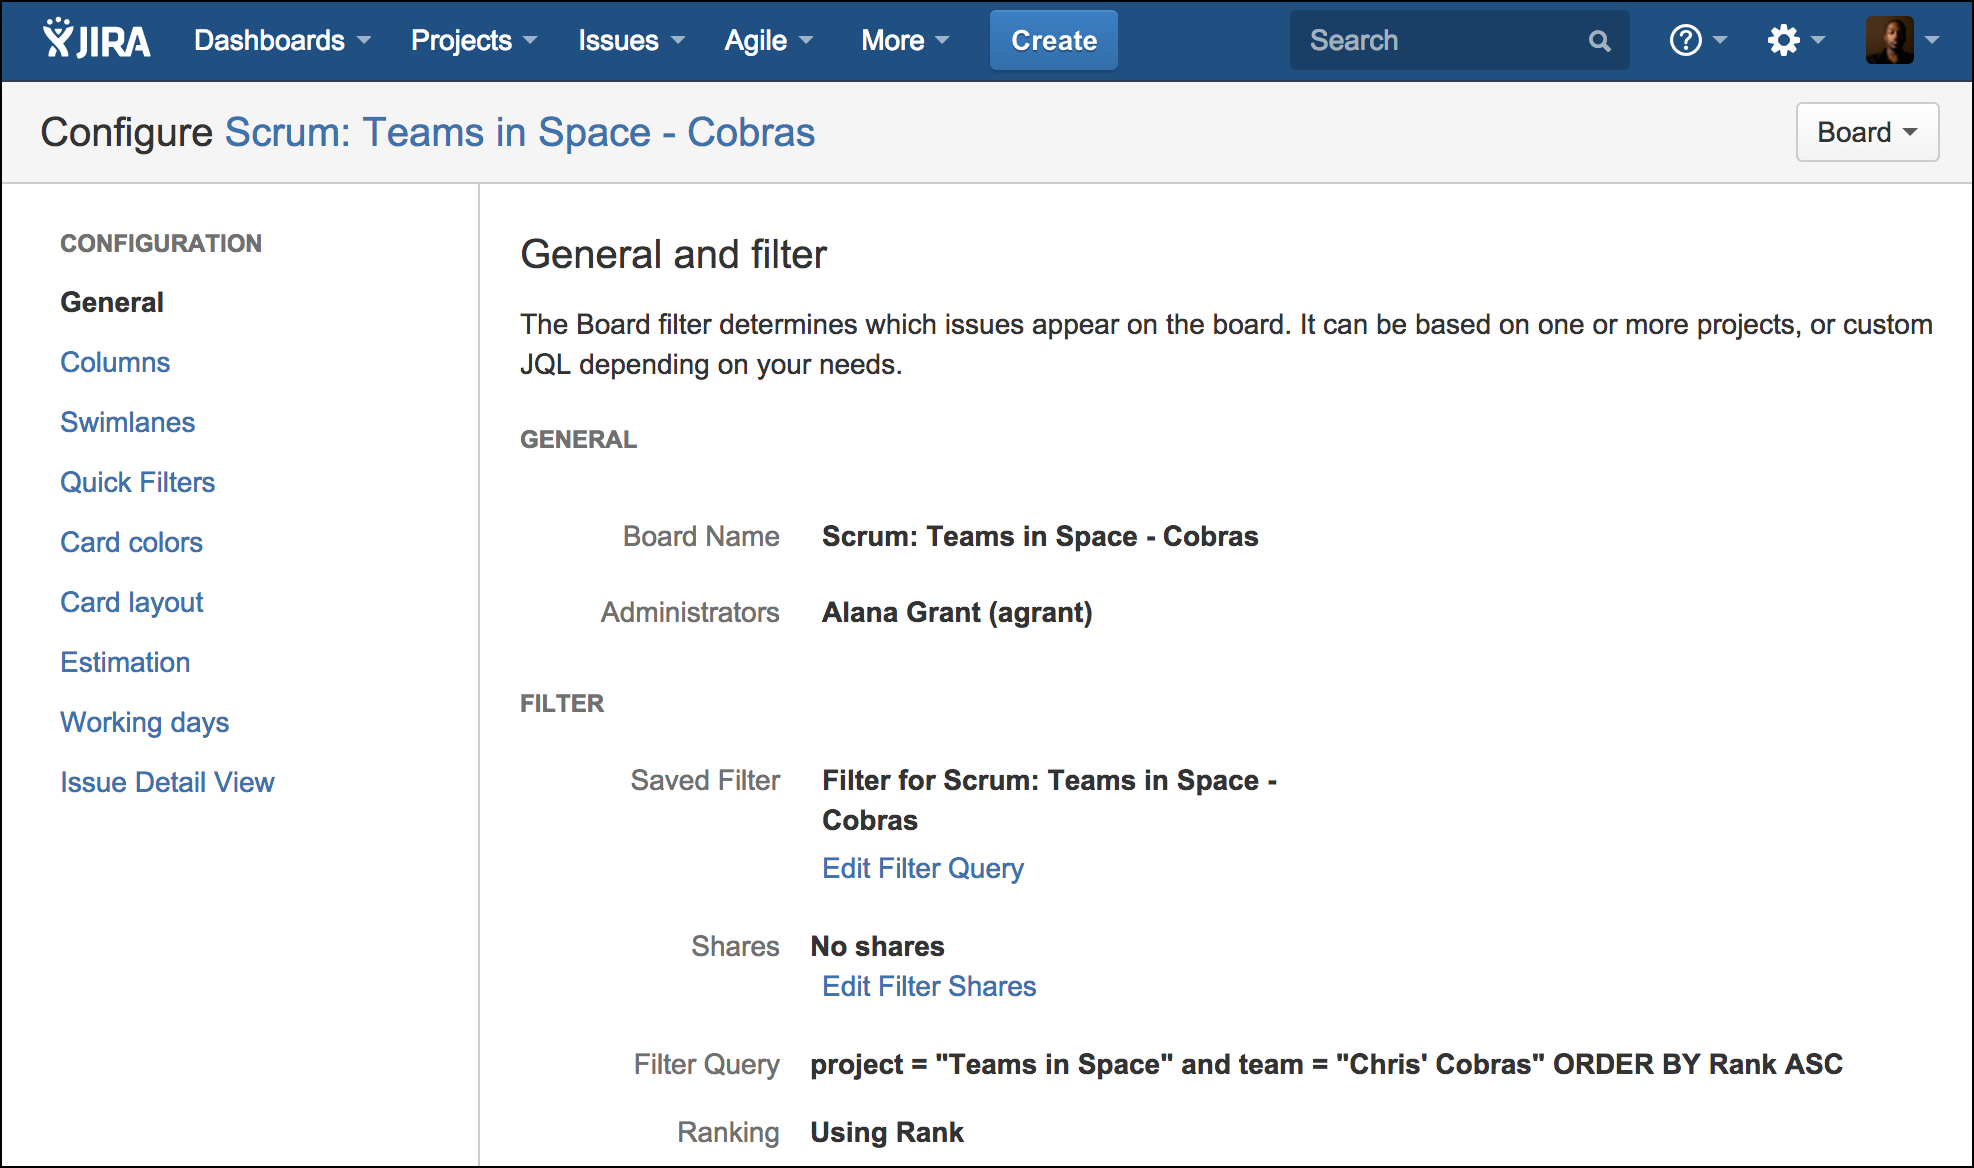Open the Dashboards dropdown
This screenshot has width=1974, height=1168.
click(x=270, y=40)
